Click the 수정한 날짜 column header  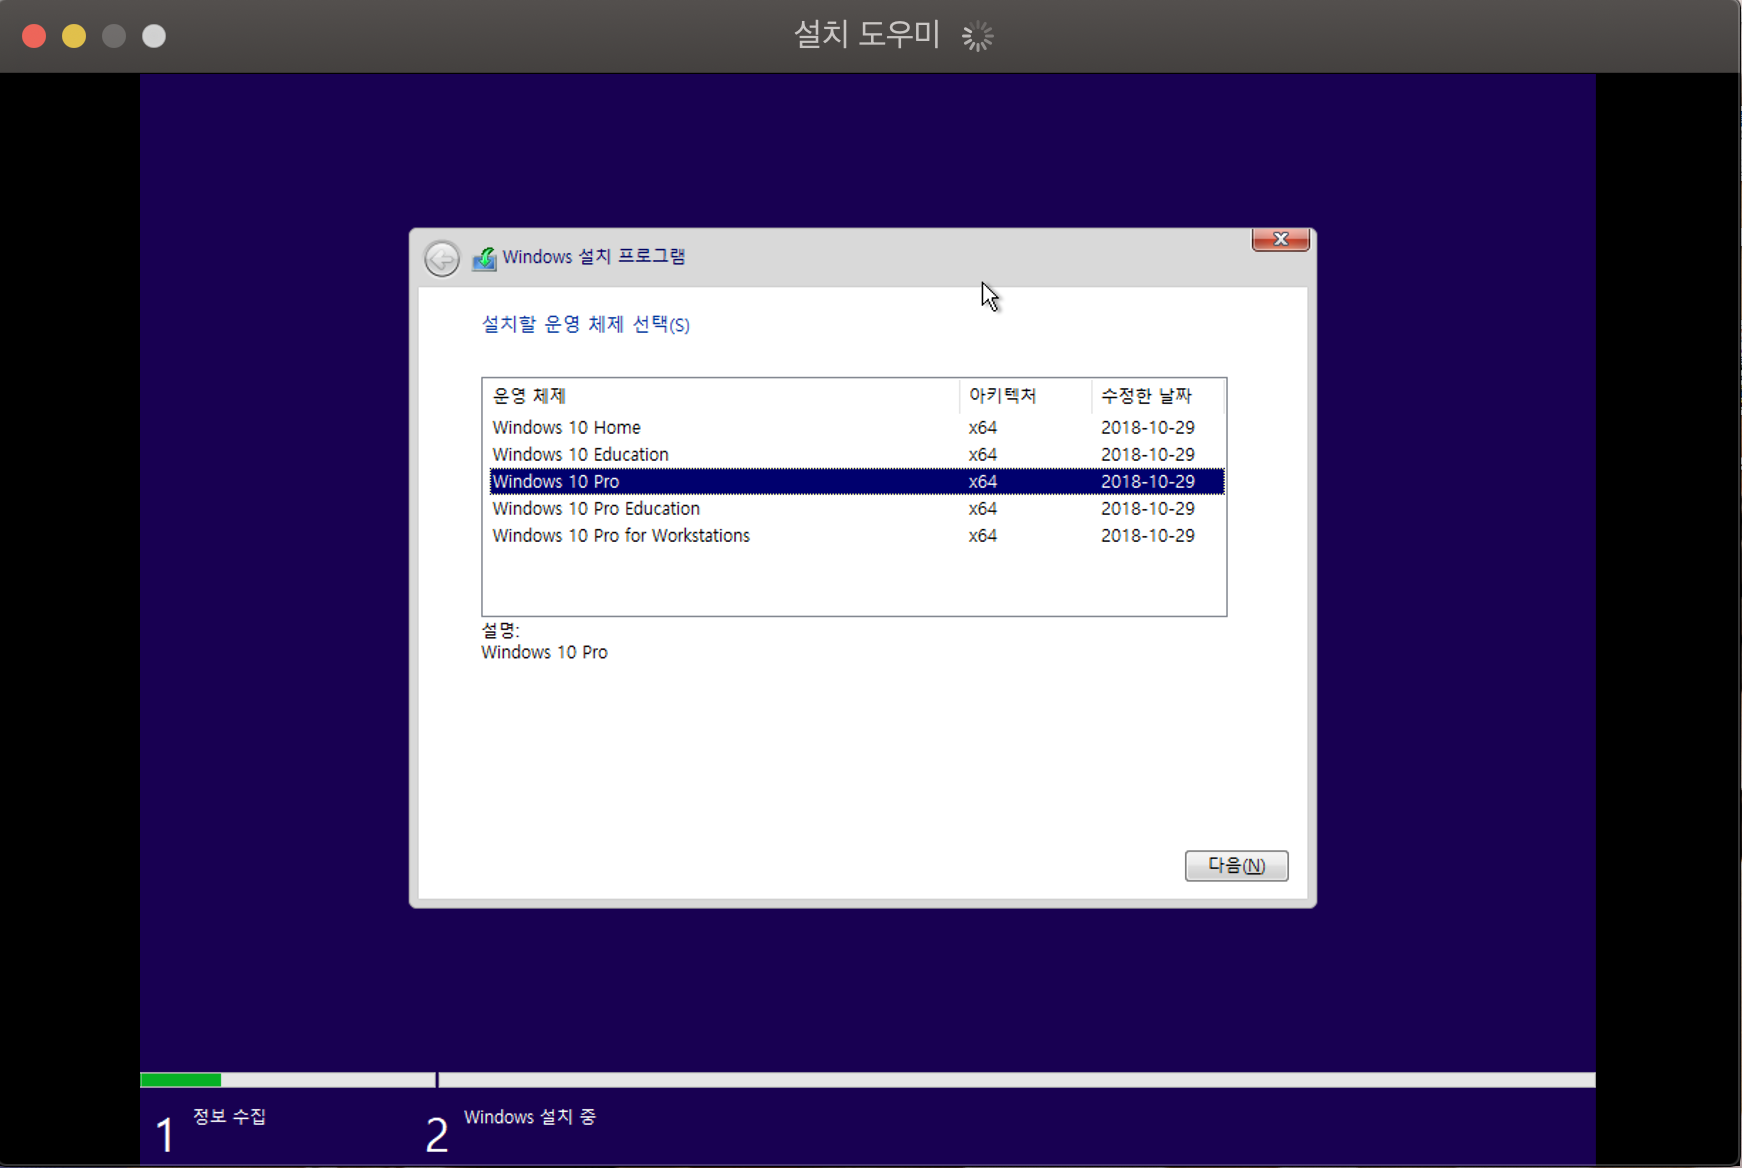point(1157,396)
